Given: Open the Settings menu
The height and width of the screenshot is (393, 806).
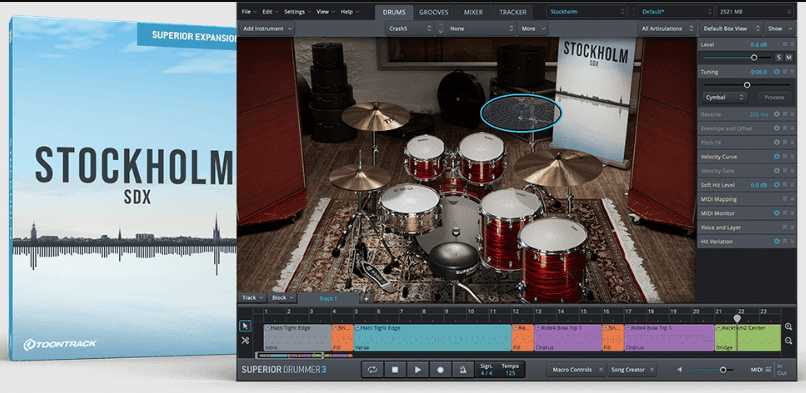Looking at the screenshot, I should [x=297, y=11].
